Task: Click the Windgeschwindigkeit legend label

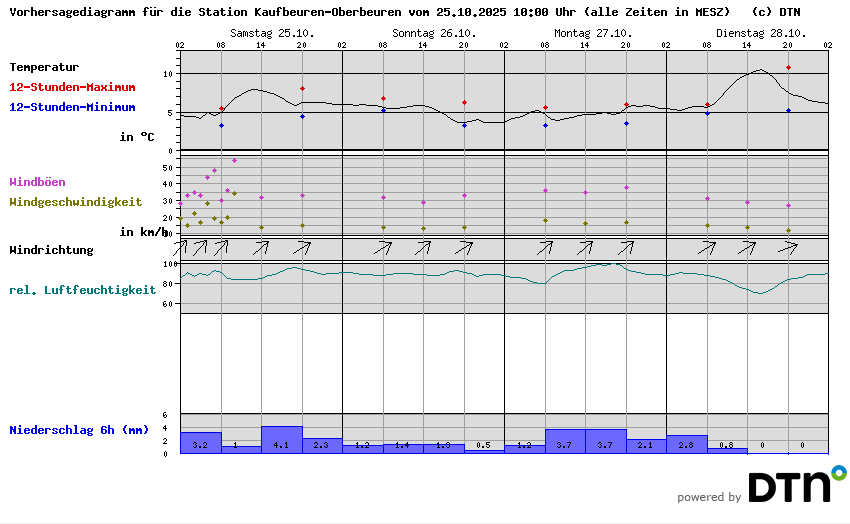Action: tap(75, 201)
